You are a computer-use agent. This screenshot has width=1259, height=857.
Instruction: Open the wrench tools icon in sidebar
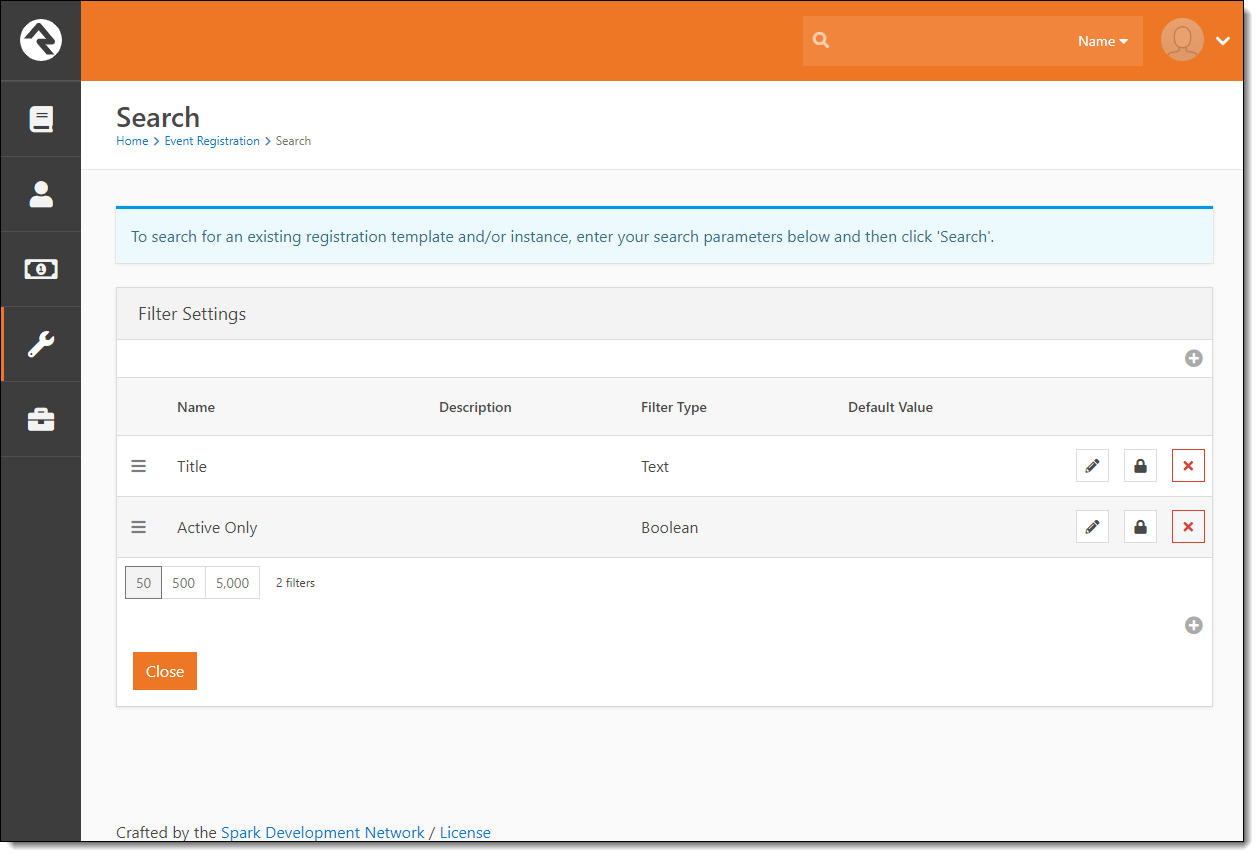click(x=41, y=344)
